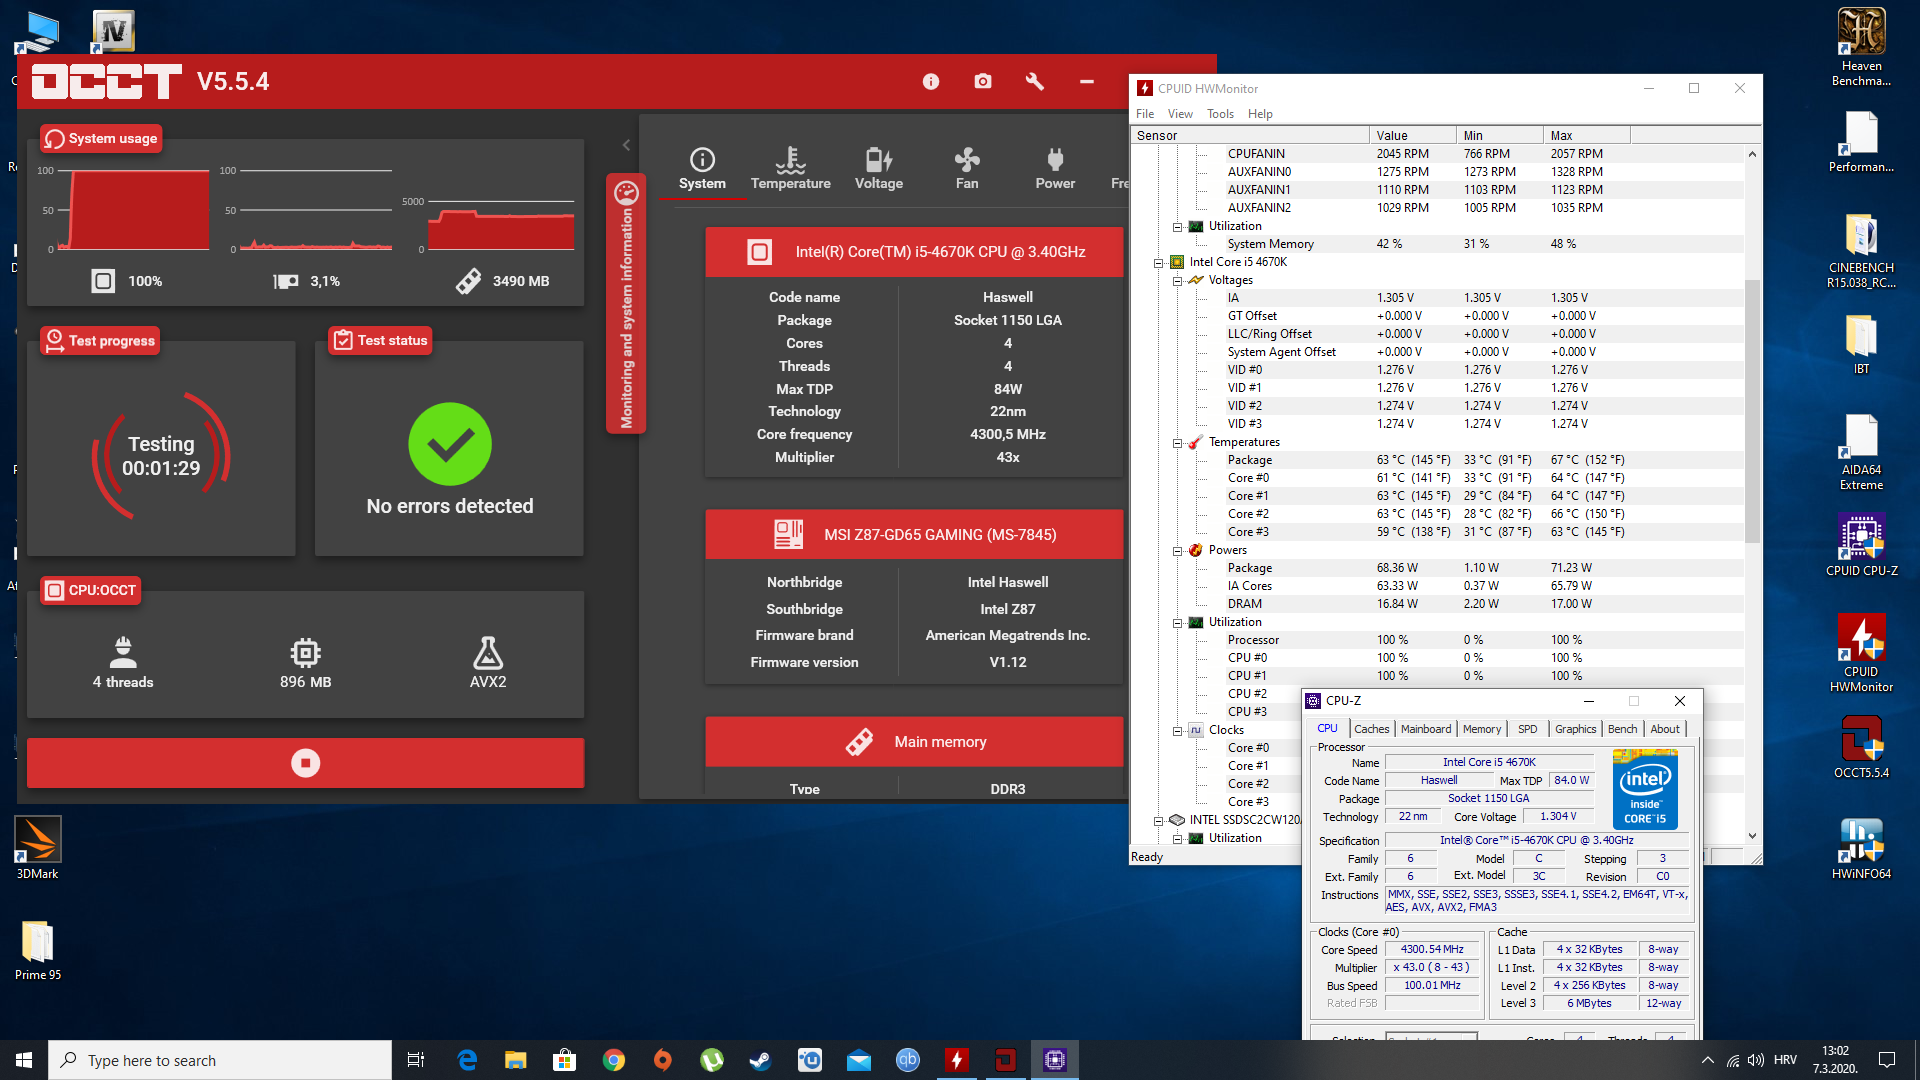The width and height of the screenshot is (1920, 1080).
Task: Open Origin from the taskbar
Action: (x=663, y=1060)
